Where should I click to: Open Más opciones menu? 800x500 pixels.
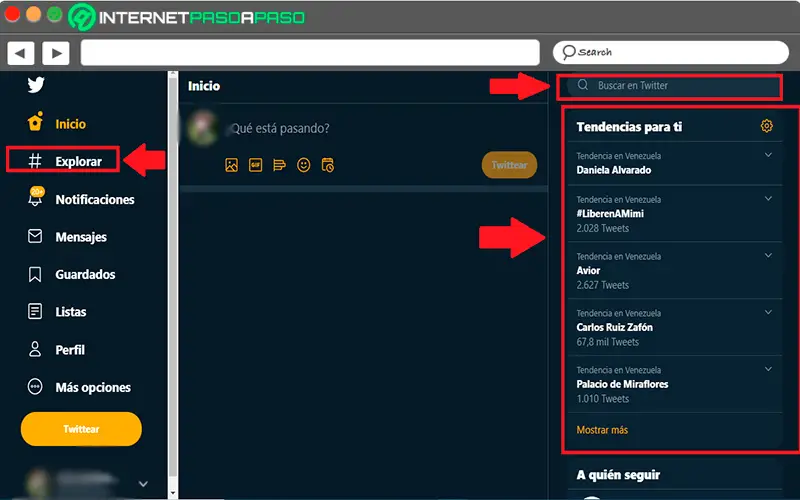(x=93, y=388)
